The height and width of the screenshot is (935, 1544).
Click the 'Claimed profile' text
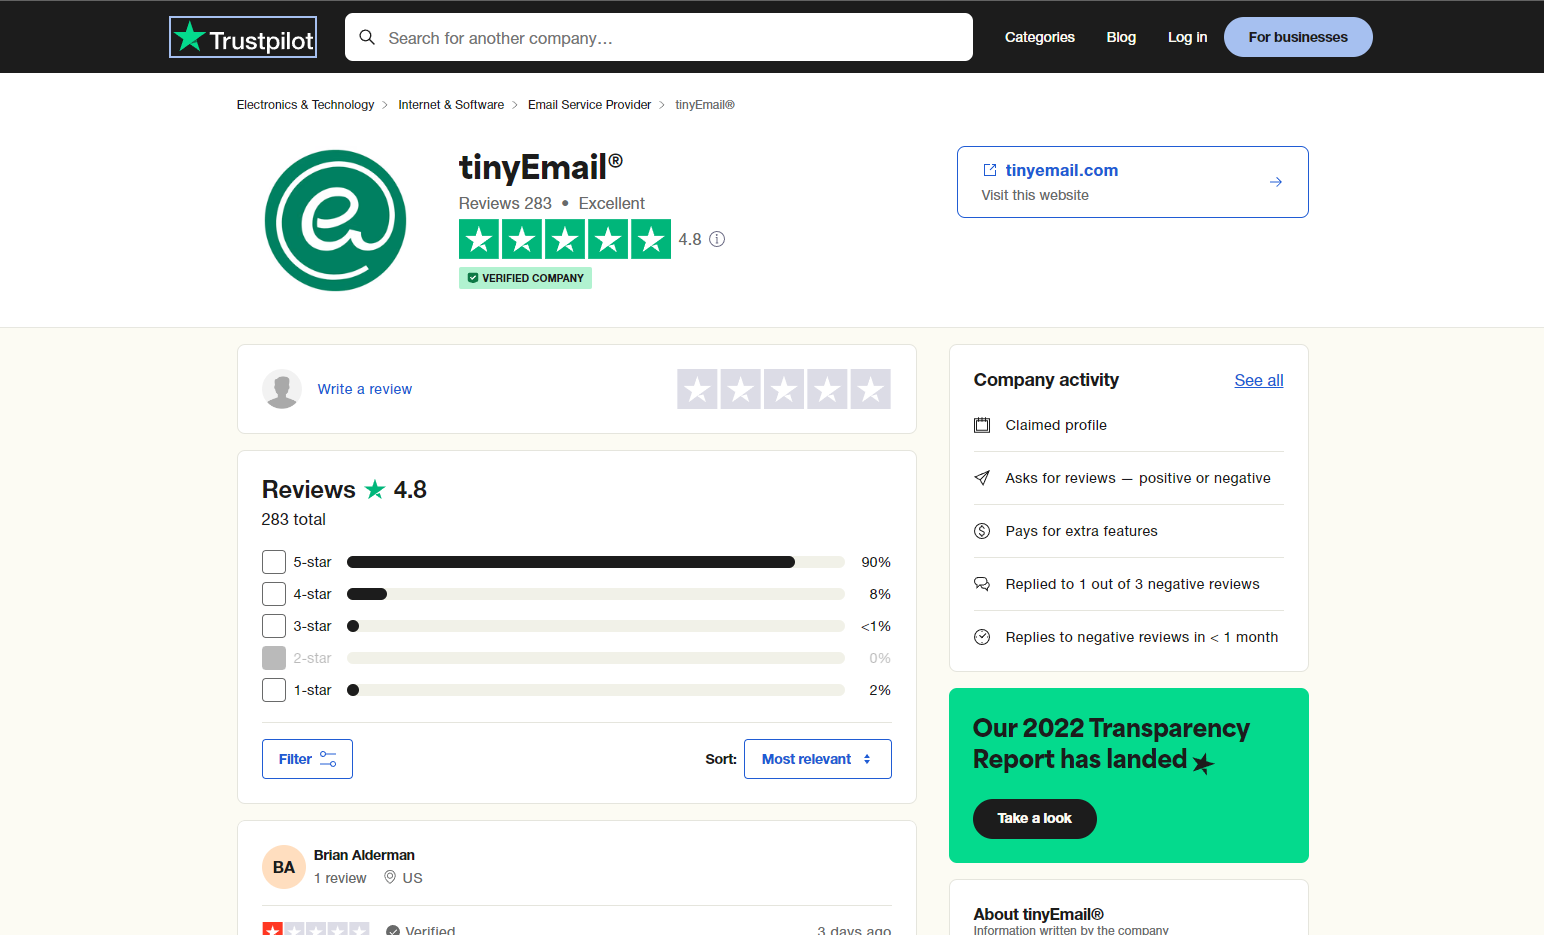coord(1056,425)
